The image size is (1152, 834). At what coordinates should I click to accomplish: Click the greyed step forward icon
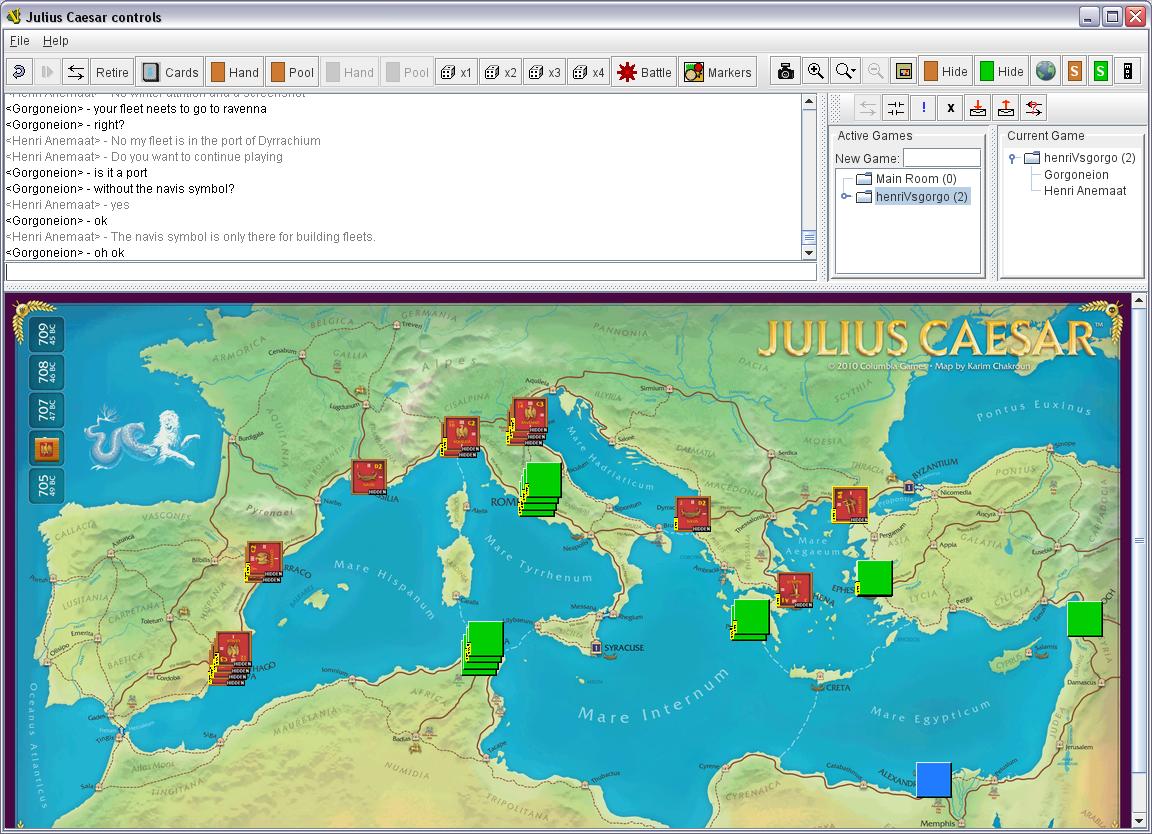(x=47, y=72)
